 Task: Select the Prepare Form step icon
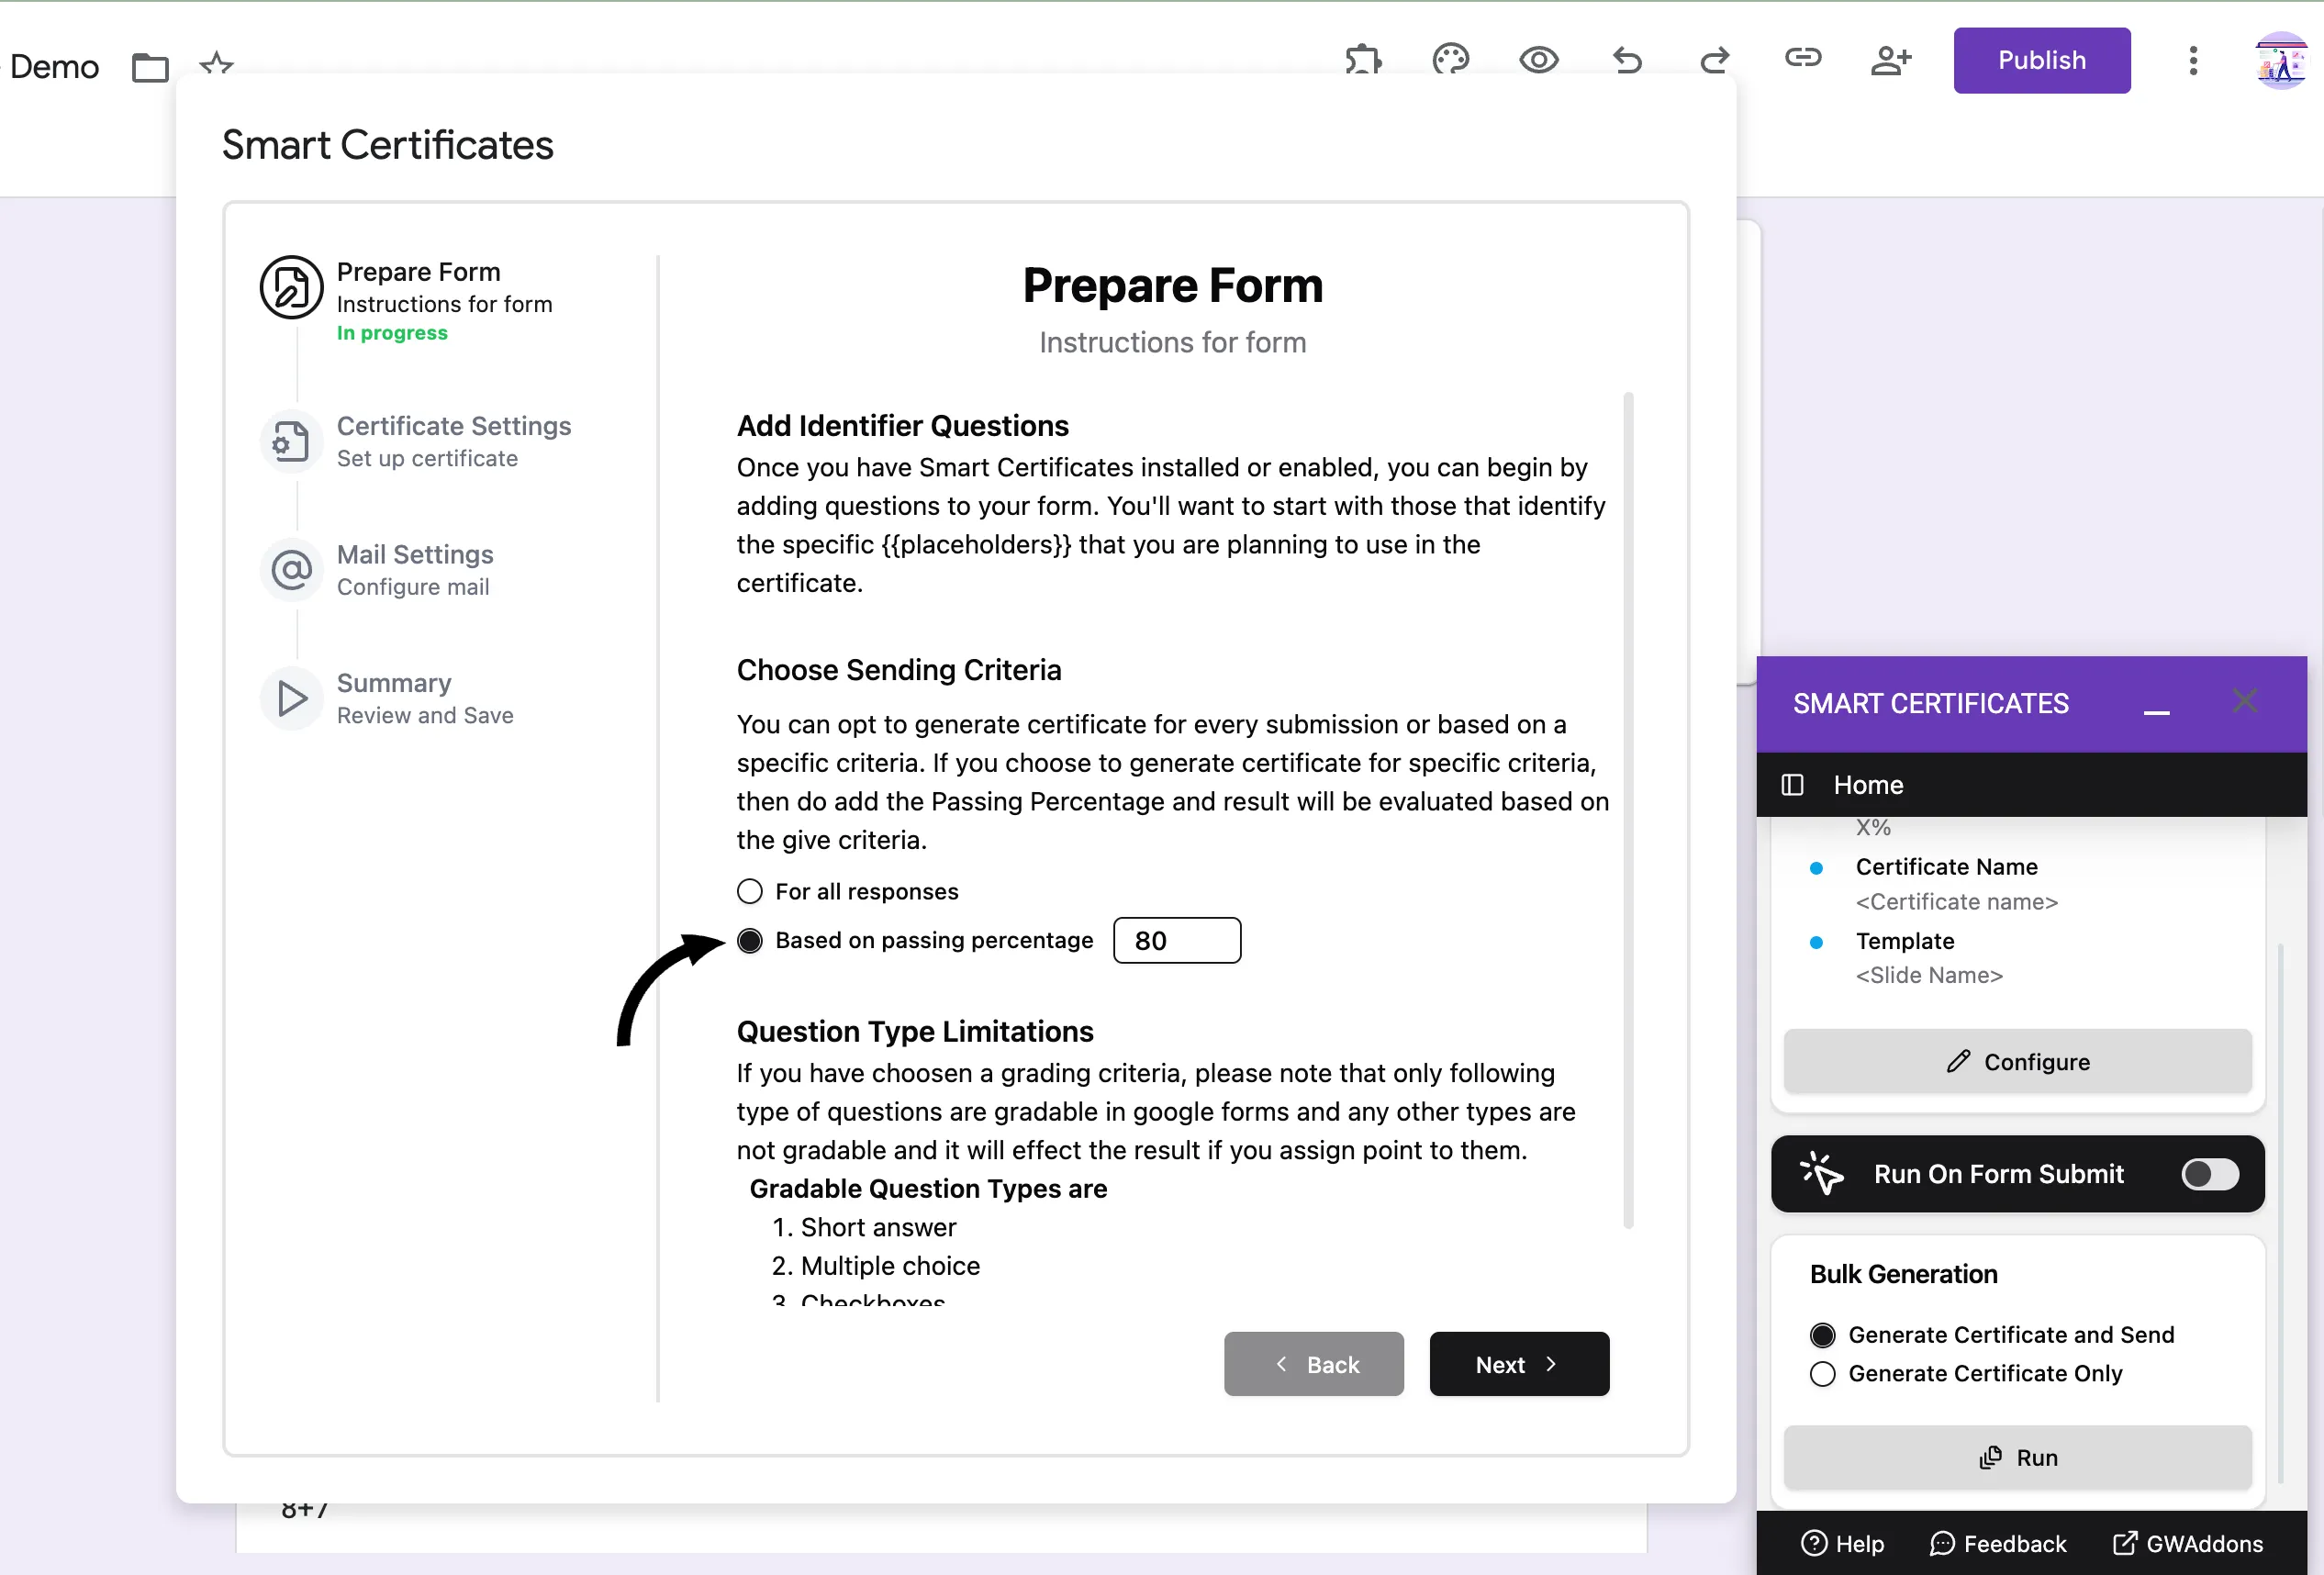291,287
